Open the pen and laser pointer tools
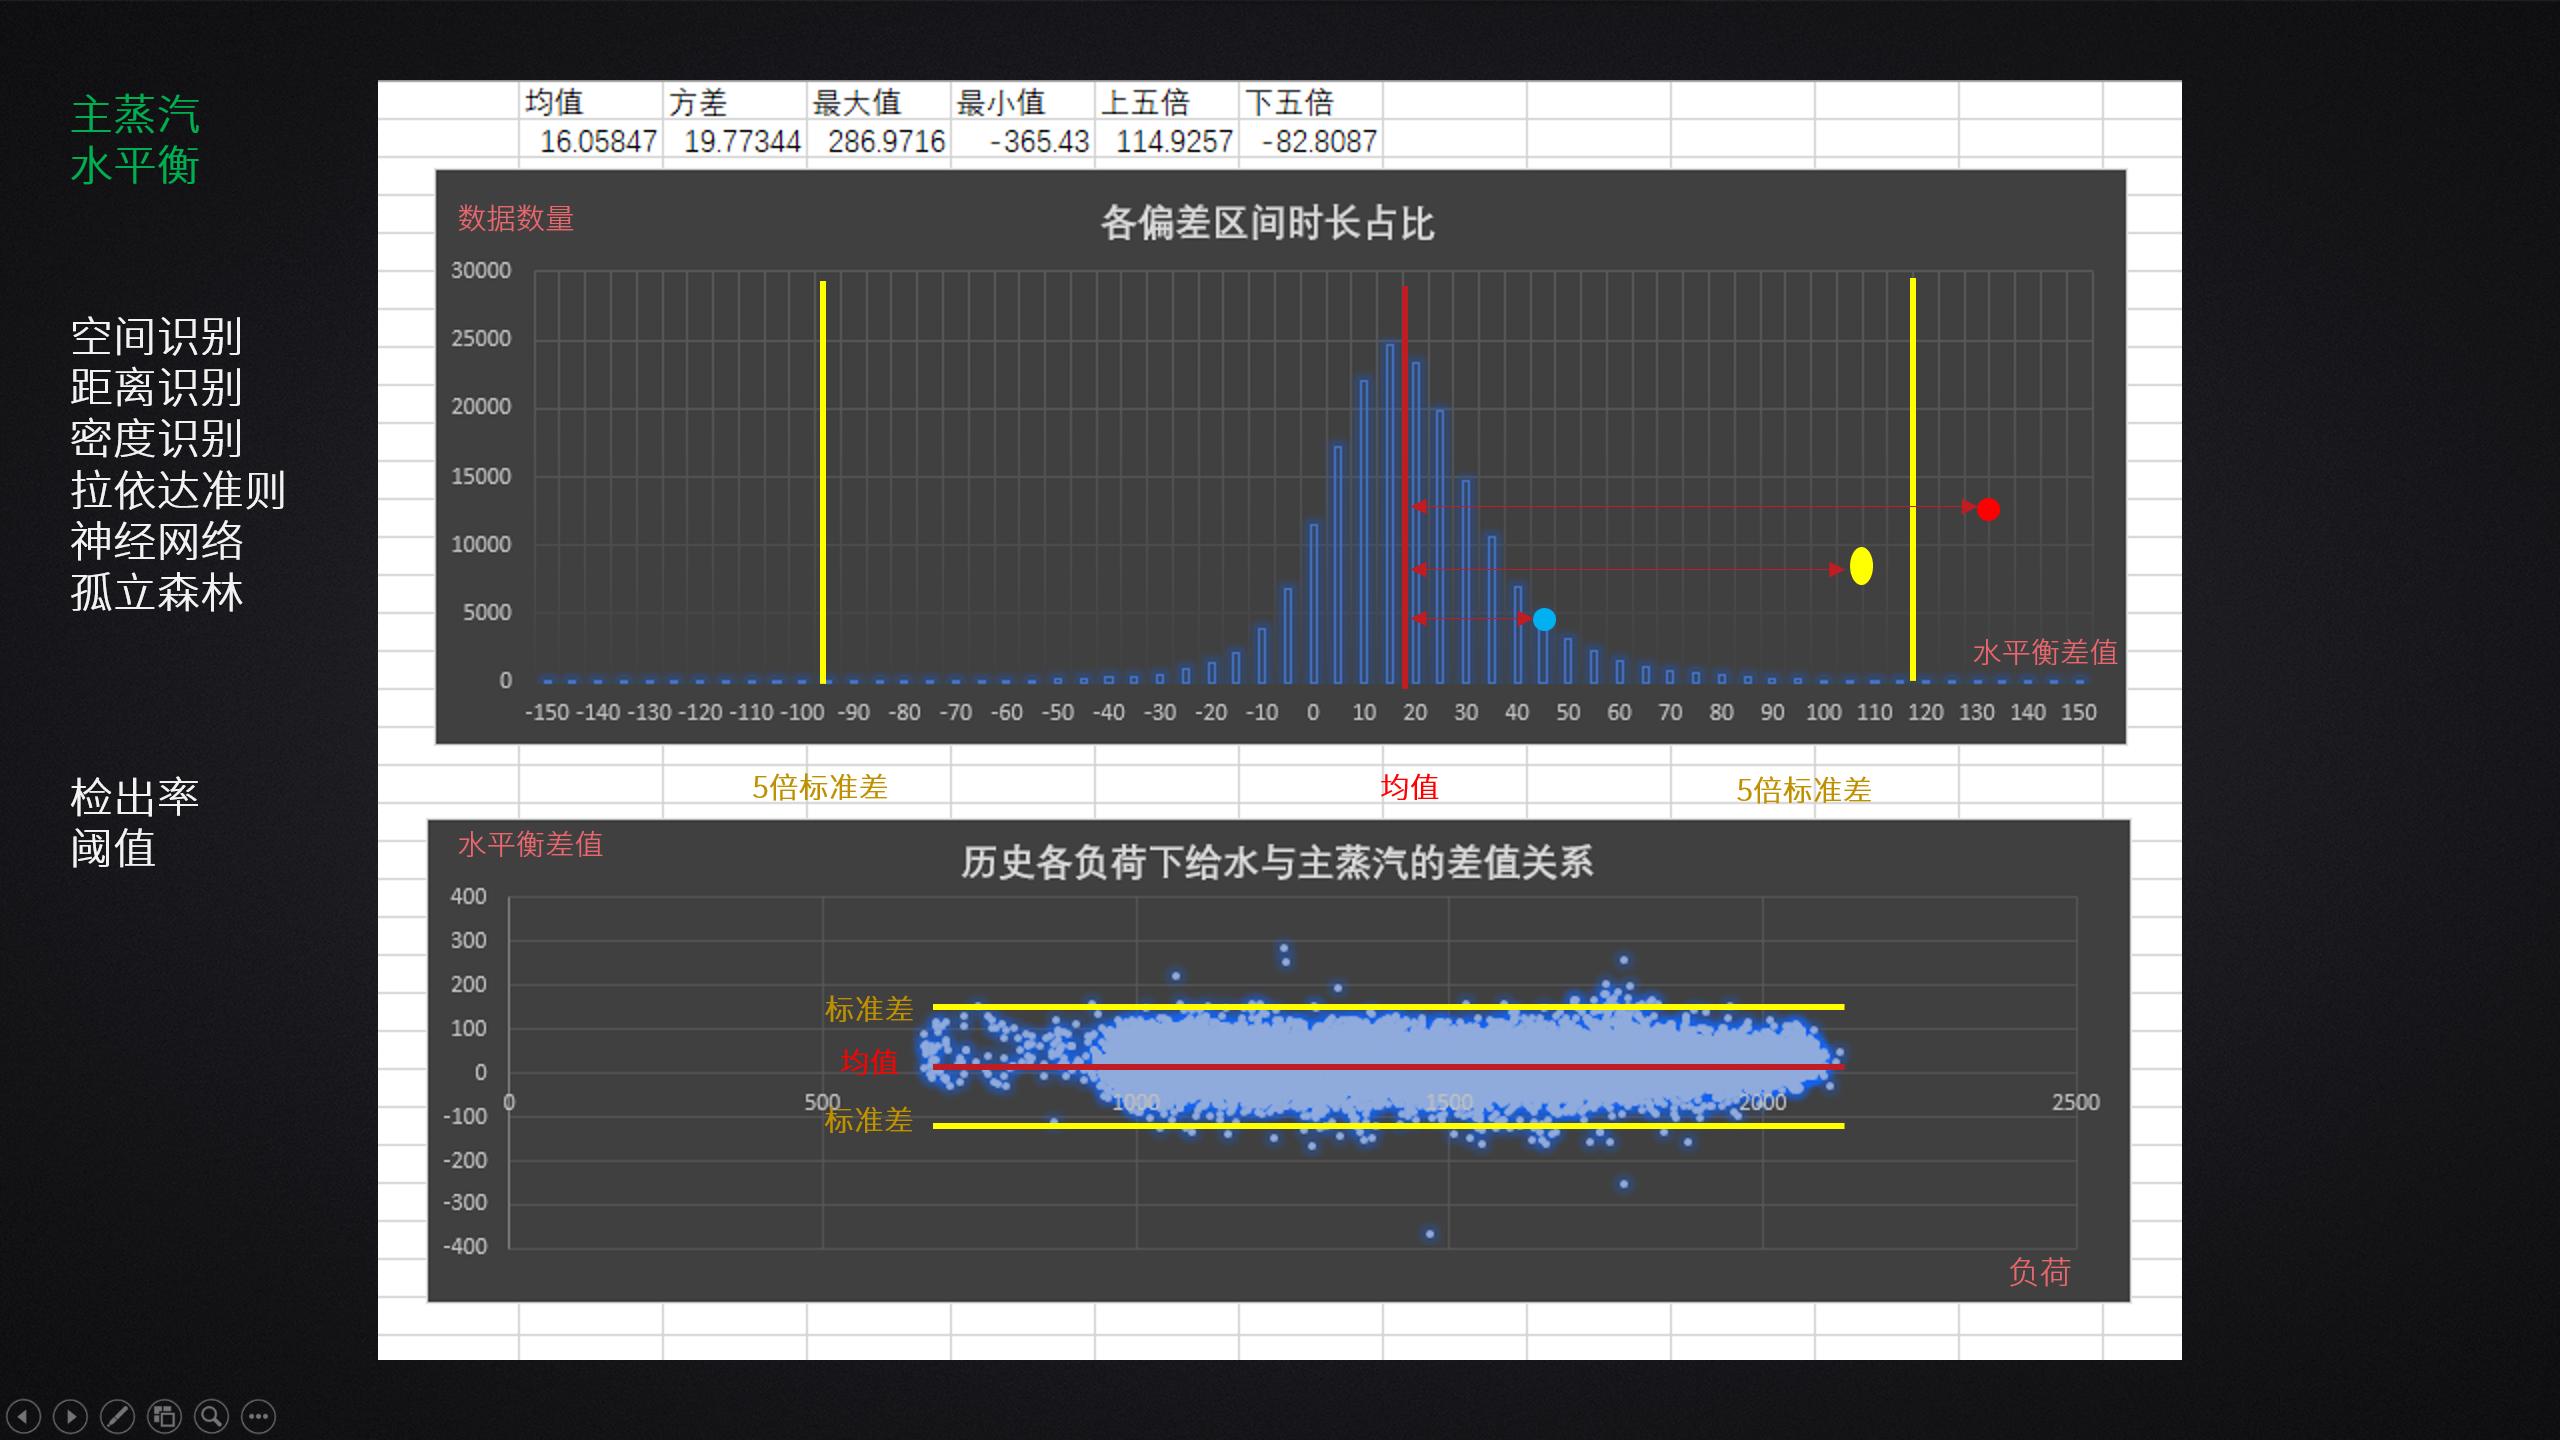Image resolution: width=2560 pixels, height=1440 pixels. pos(117,1416)
